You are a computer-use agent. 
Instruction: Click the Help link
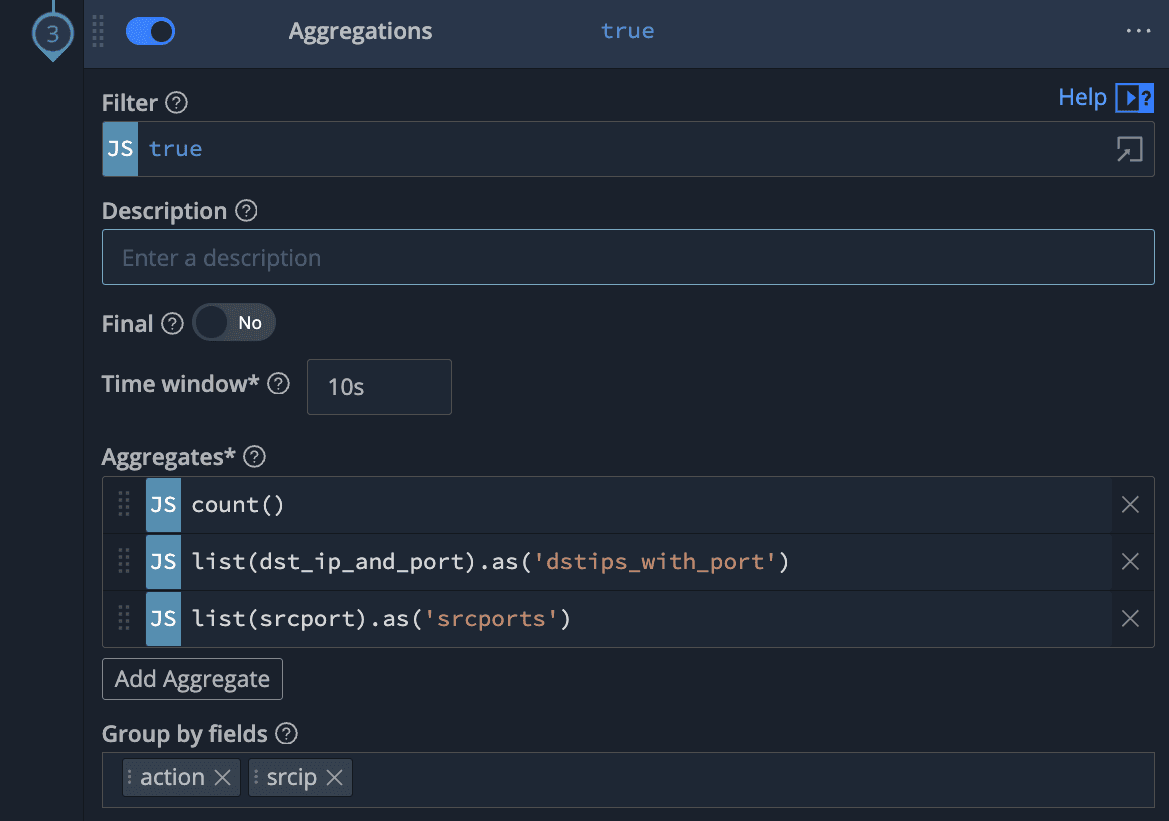1082,97
